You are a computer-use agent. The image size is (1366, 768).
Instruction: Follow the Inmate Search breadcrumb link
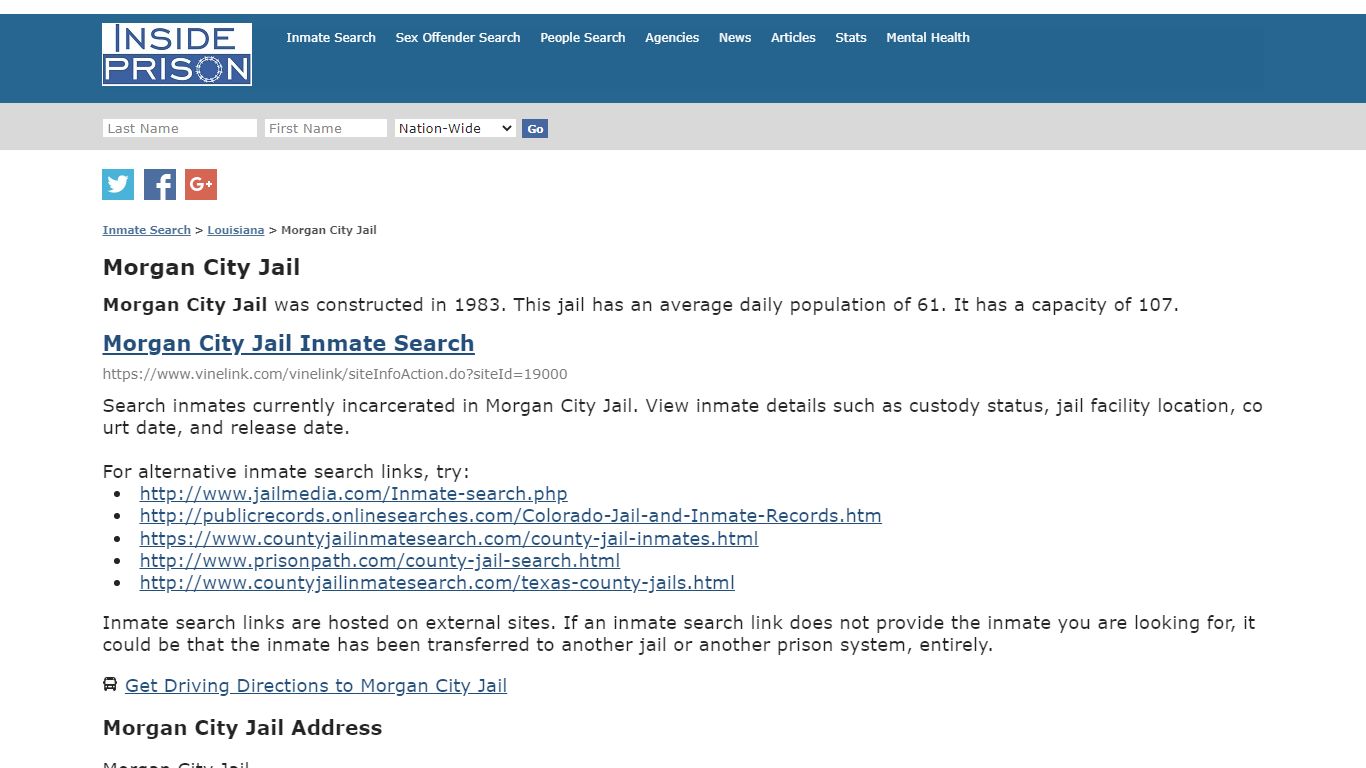tap(146, 230)
